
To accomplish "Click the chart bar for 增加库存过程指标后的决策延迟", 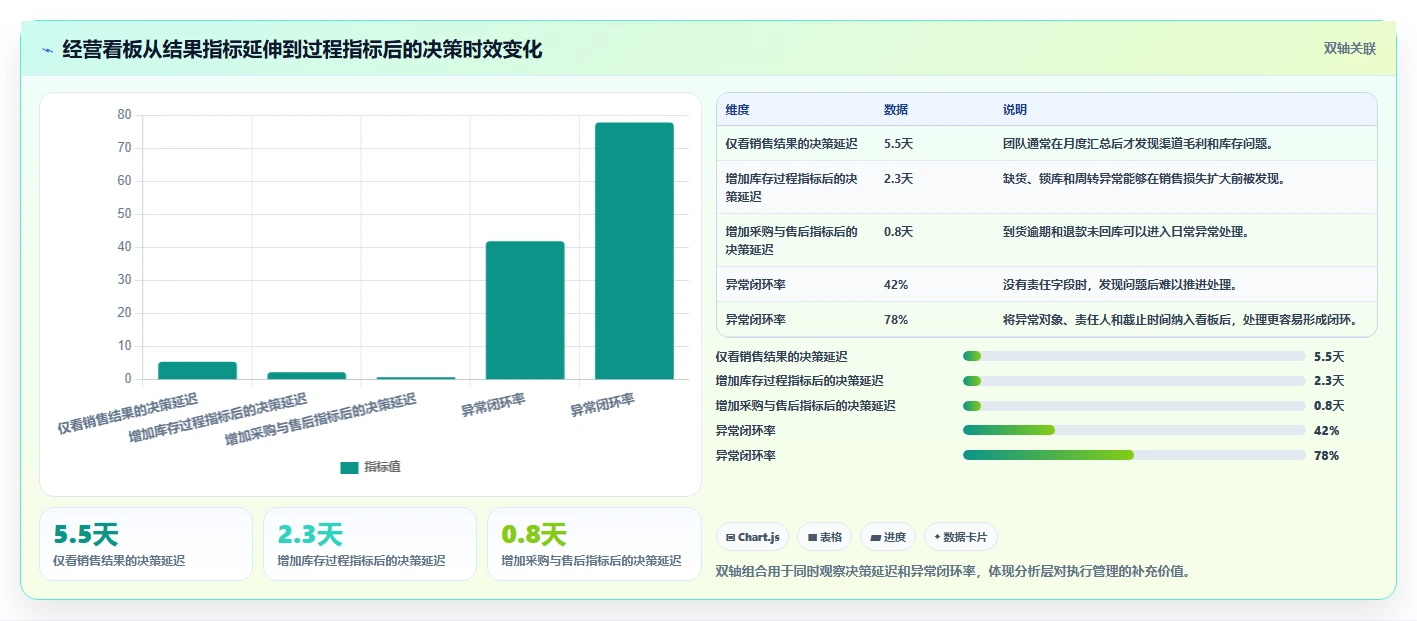I will 306,376.
